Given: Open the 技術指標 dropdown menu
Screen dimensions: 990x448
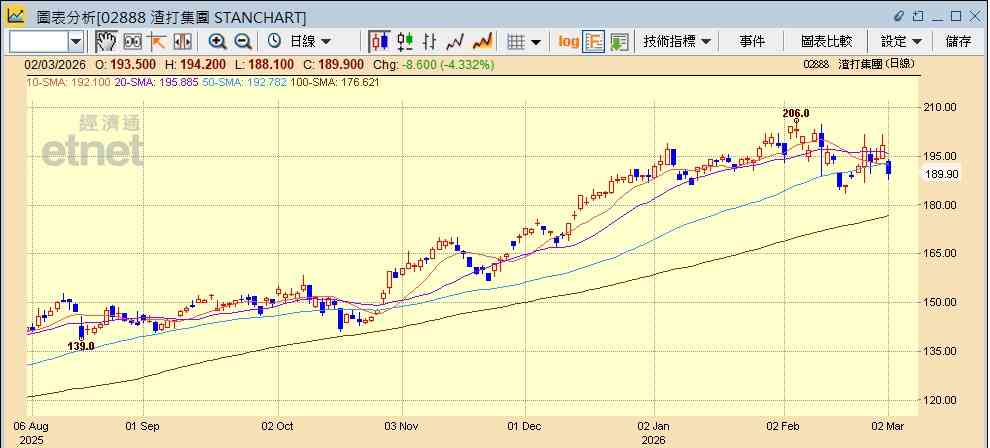Looking at the screenshot, I should (677, 42).
